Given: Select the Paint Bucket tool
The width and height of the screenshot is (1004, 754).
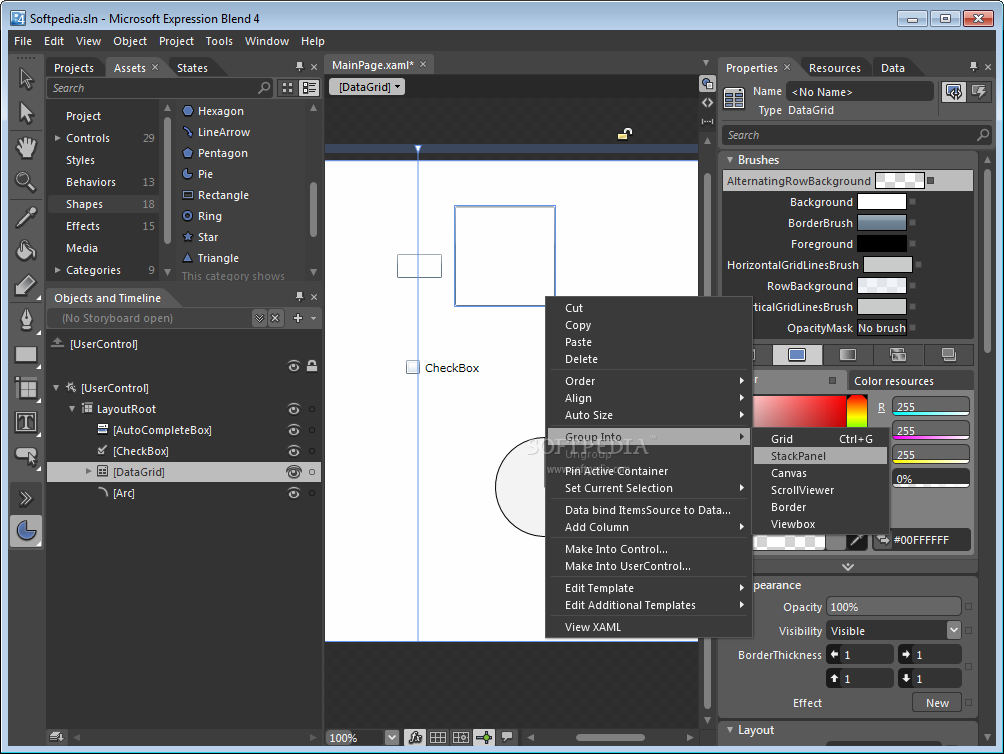Looking at the screenshot, I should (x=26, y=250).
